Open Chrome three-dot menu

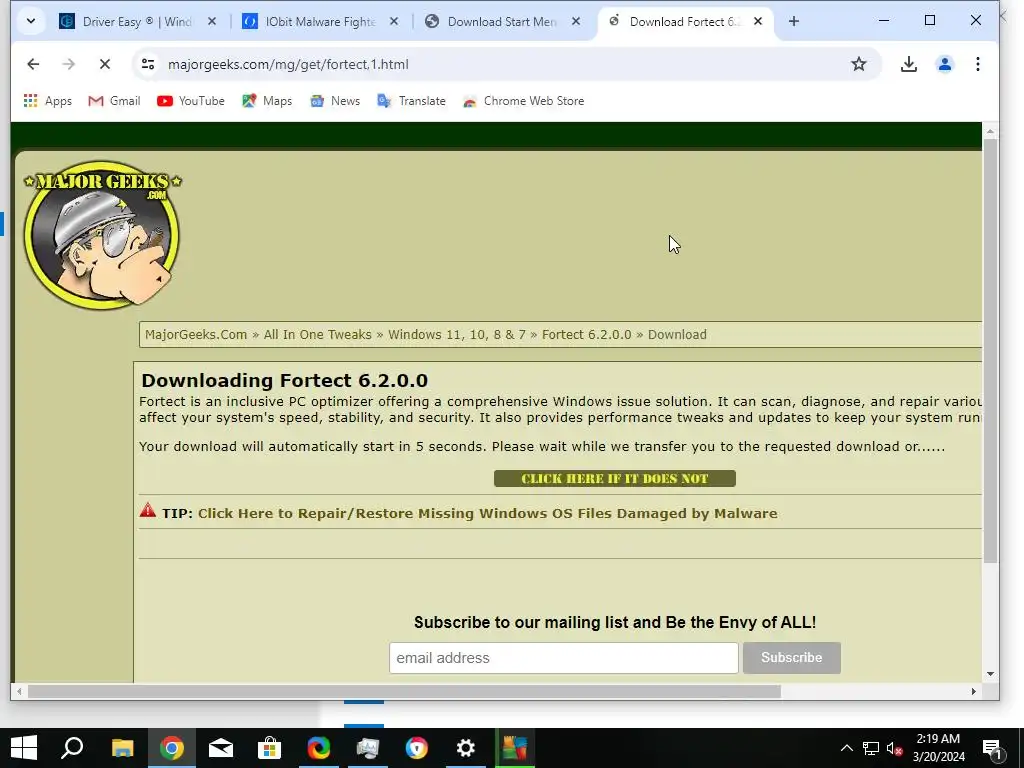click(978, 64)
